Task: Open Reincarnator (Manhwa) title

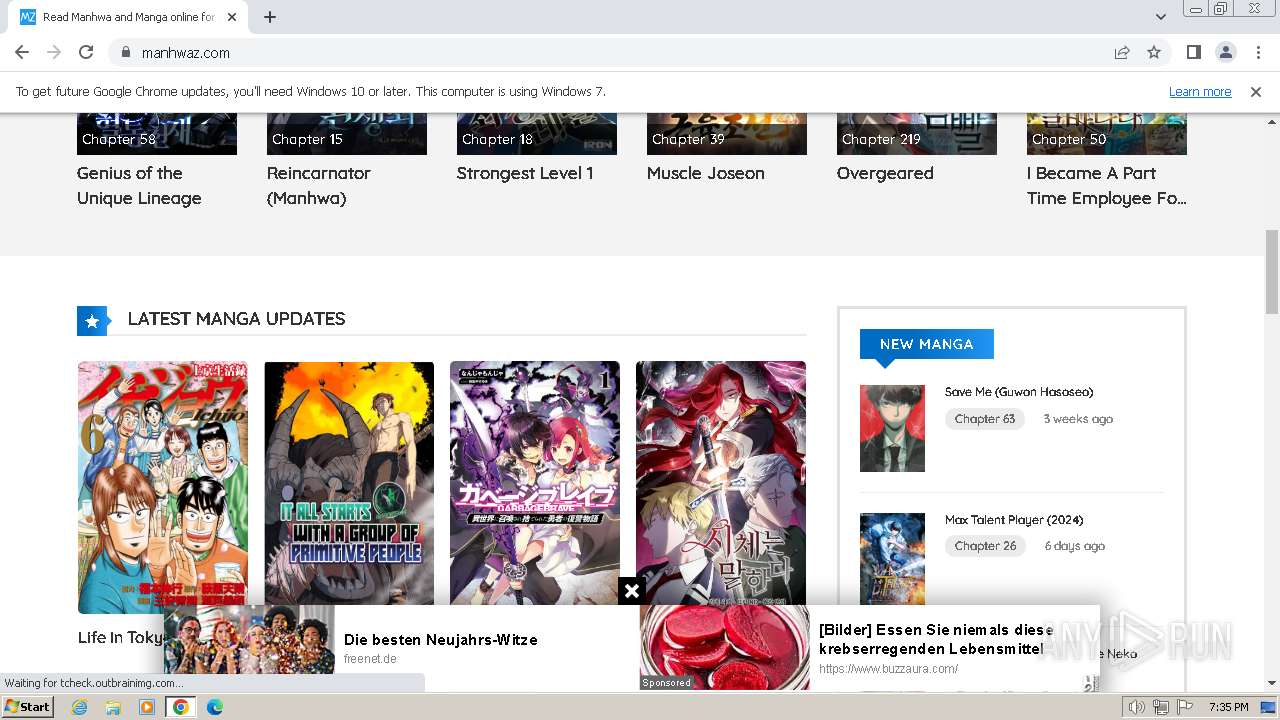Action: pyautogui.click(x=318, y=185)
